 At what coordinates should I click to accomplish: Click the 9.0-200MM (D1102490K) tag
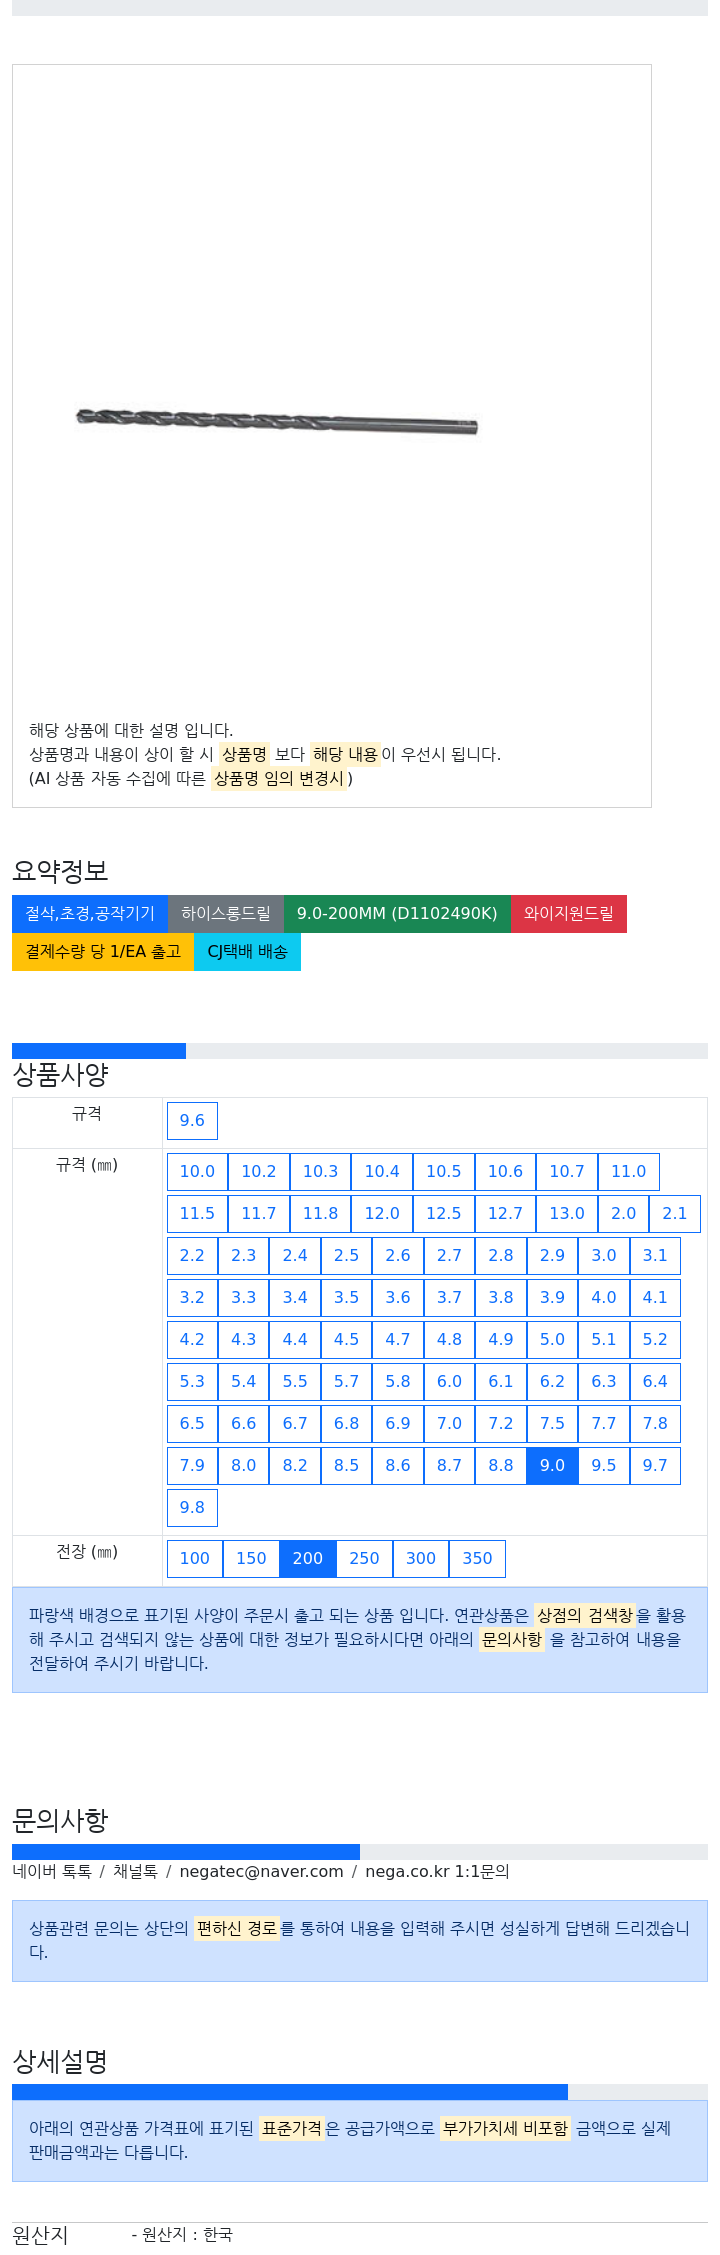[397, 913]
